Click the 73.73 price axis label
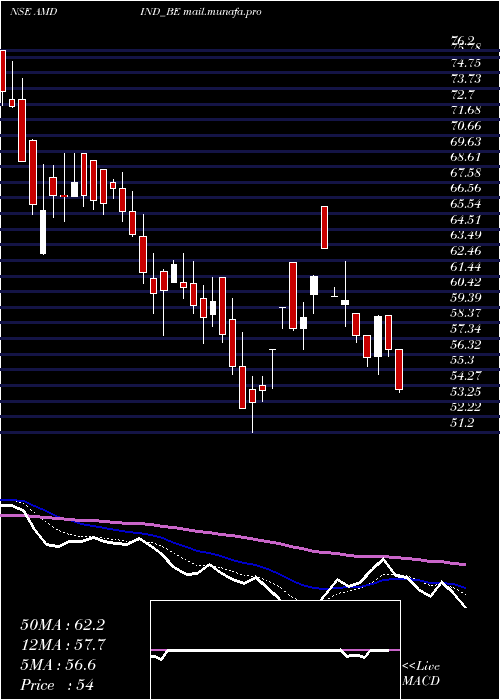The image size is (500, 700). [466, 79]
